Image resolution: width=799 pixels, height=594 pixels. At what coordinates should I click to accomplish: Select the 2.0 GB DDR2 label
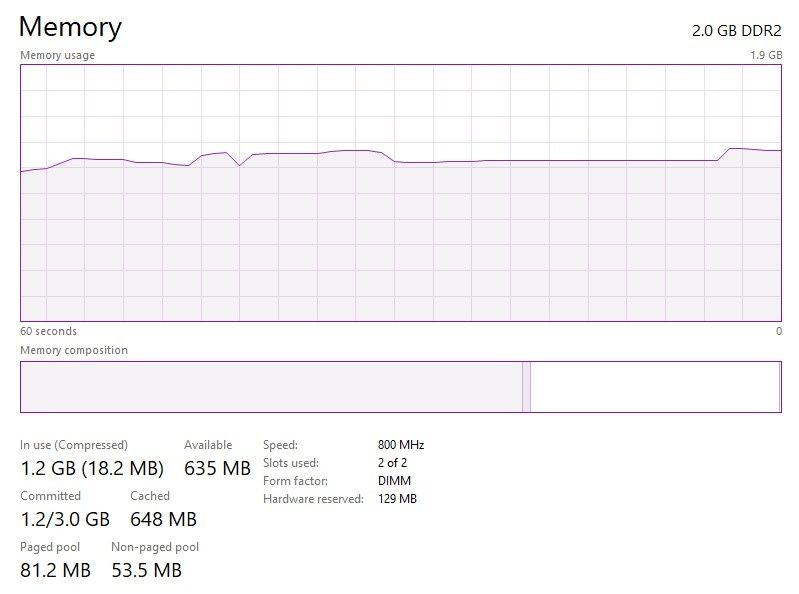tap(737, 31)
